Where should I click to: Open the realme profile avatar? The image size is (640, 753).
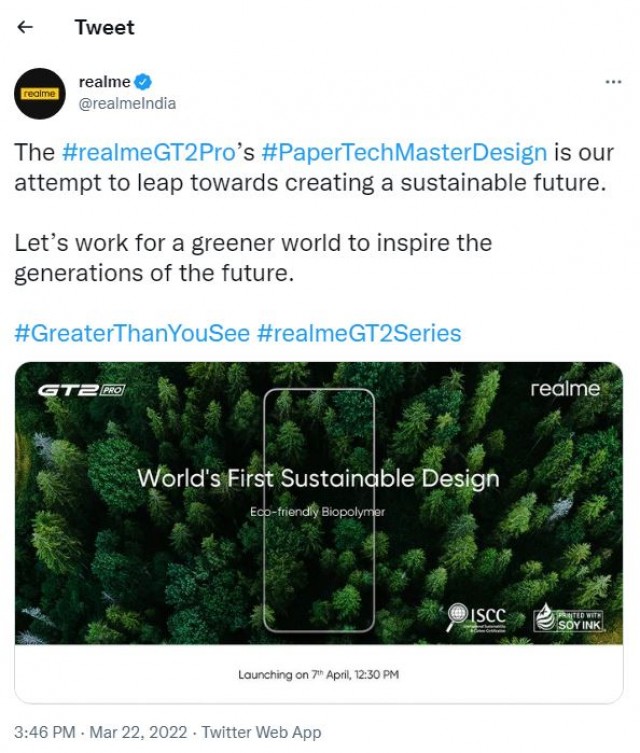pos(40,92)
